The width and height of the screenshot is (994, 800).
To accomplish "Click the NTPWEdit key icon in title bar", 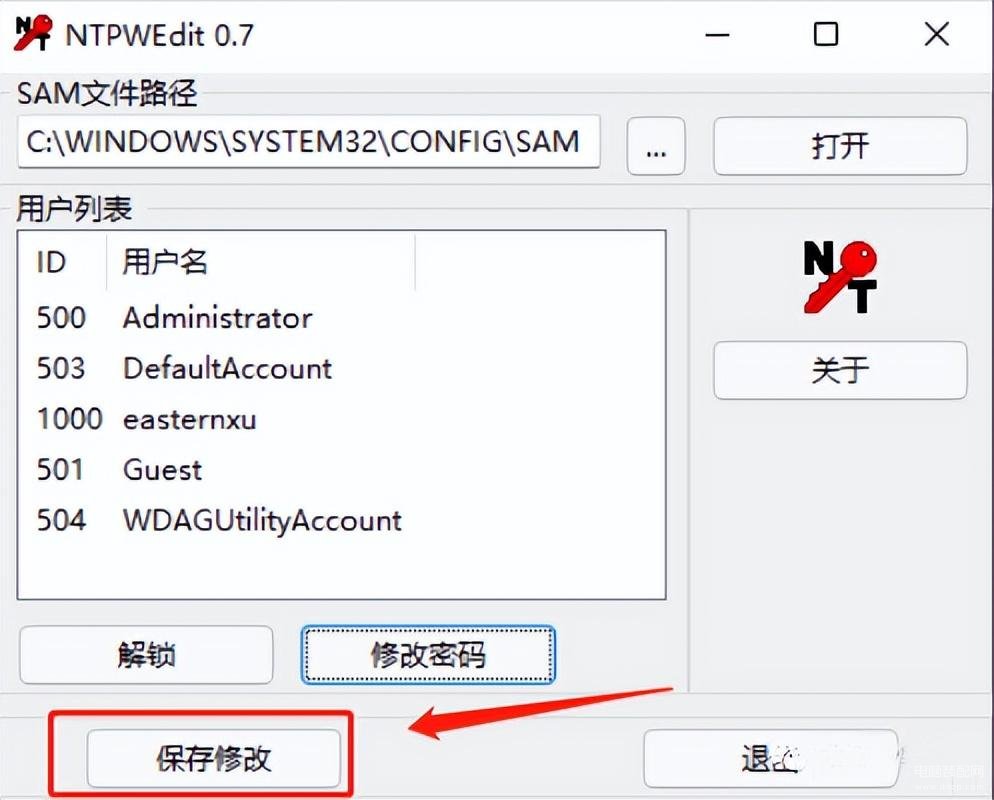I will coord(33,33).
